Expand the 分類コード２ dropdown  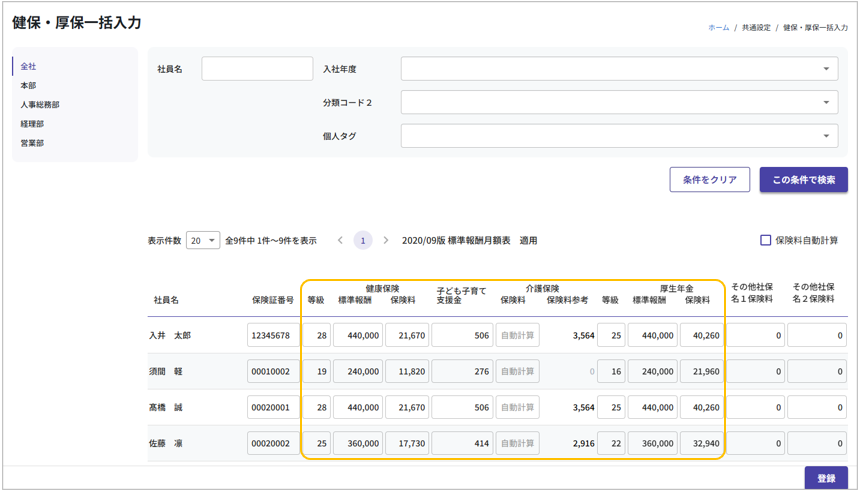pos(620,103)
